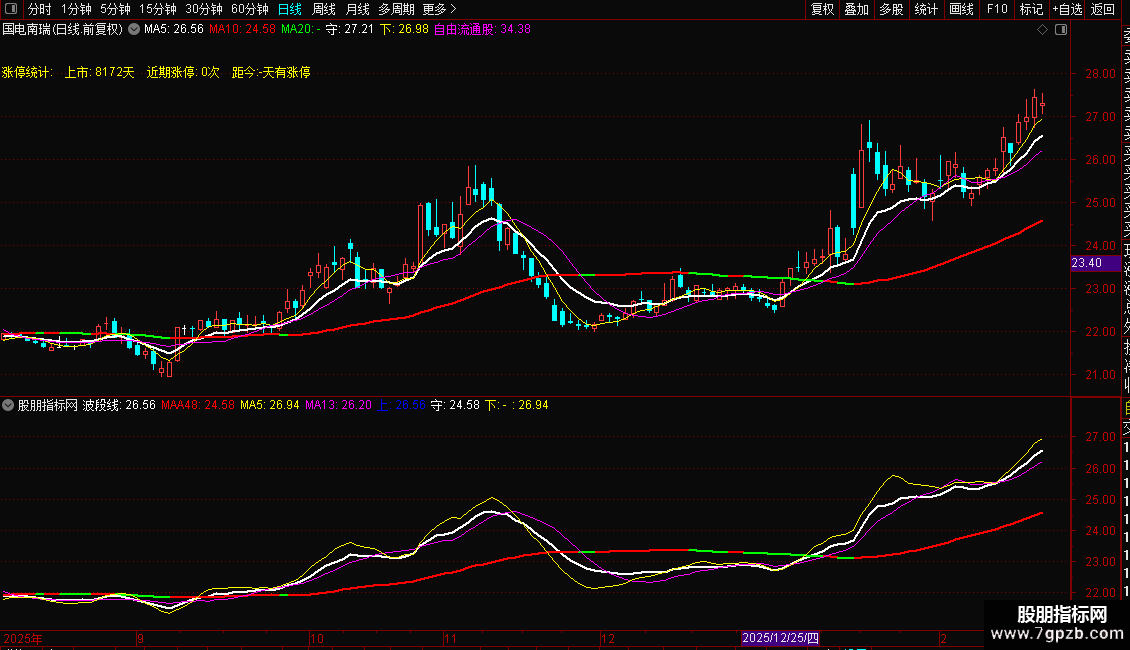
Task: Add stock via +自选 button
Action: [x=1066, y=9]
